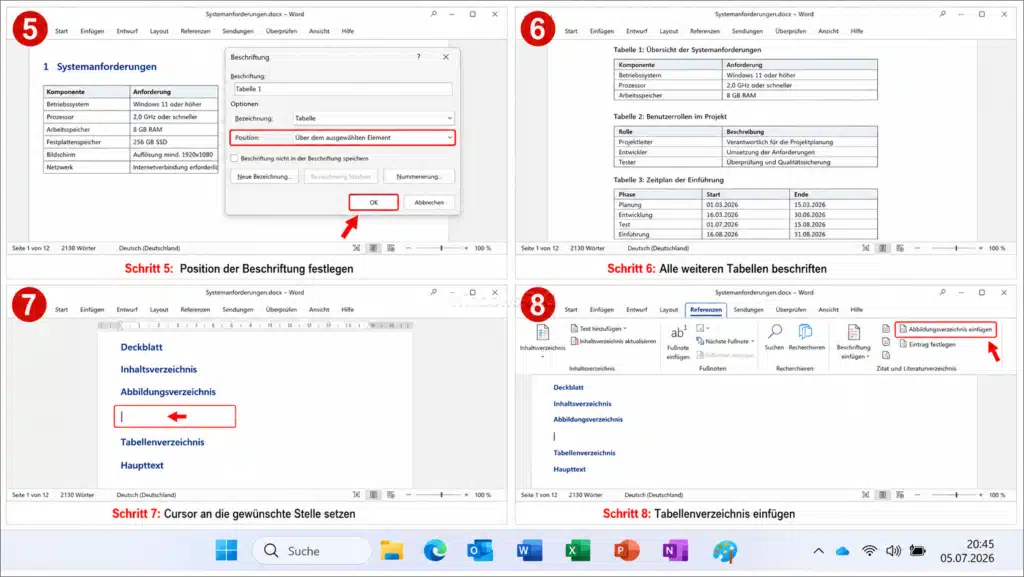The image size is (1024, 577).
Task: Launch Excel from the taskbar
Action: (x=577, y=551)
